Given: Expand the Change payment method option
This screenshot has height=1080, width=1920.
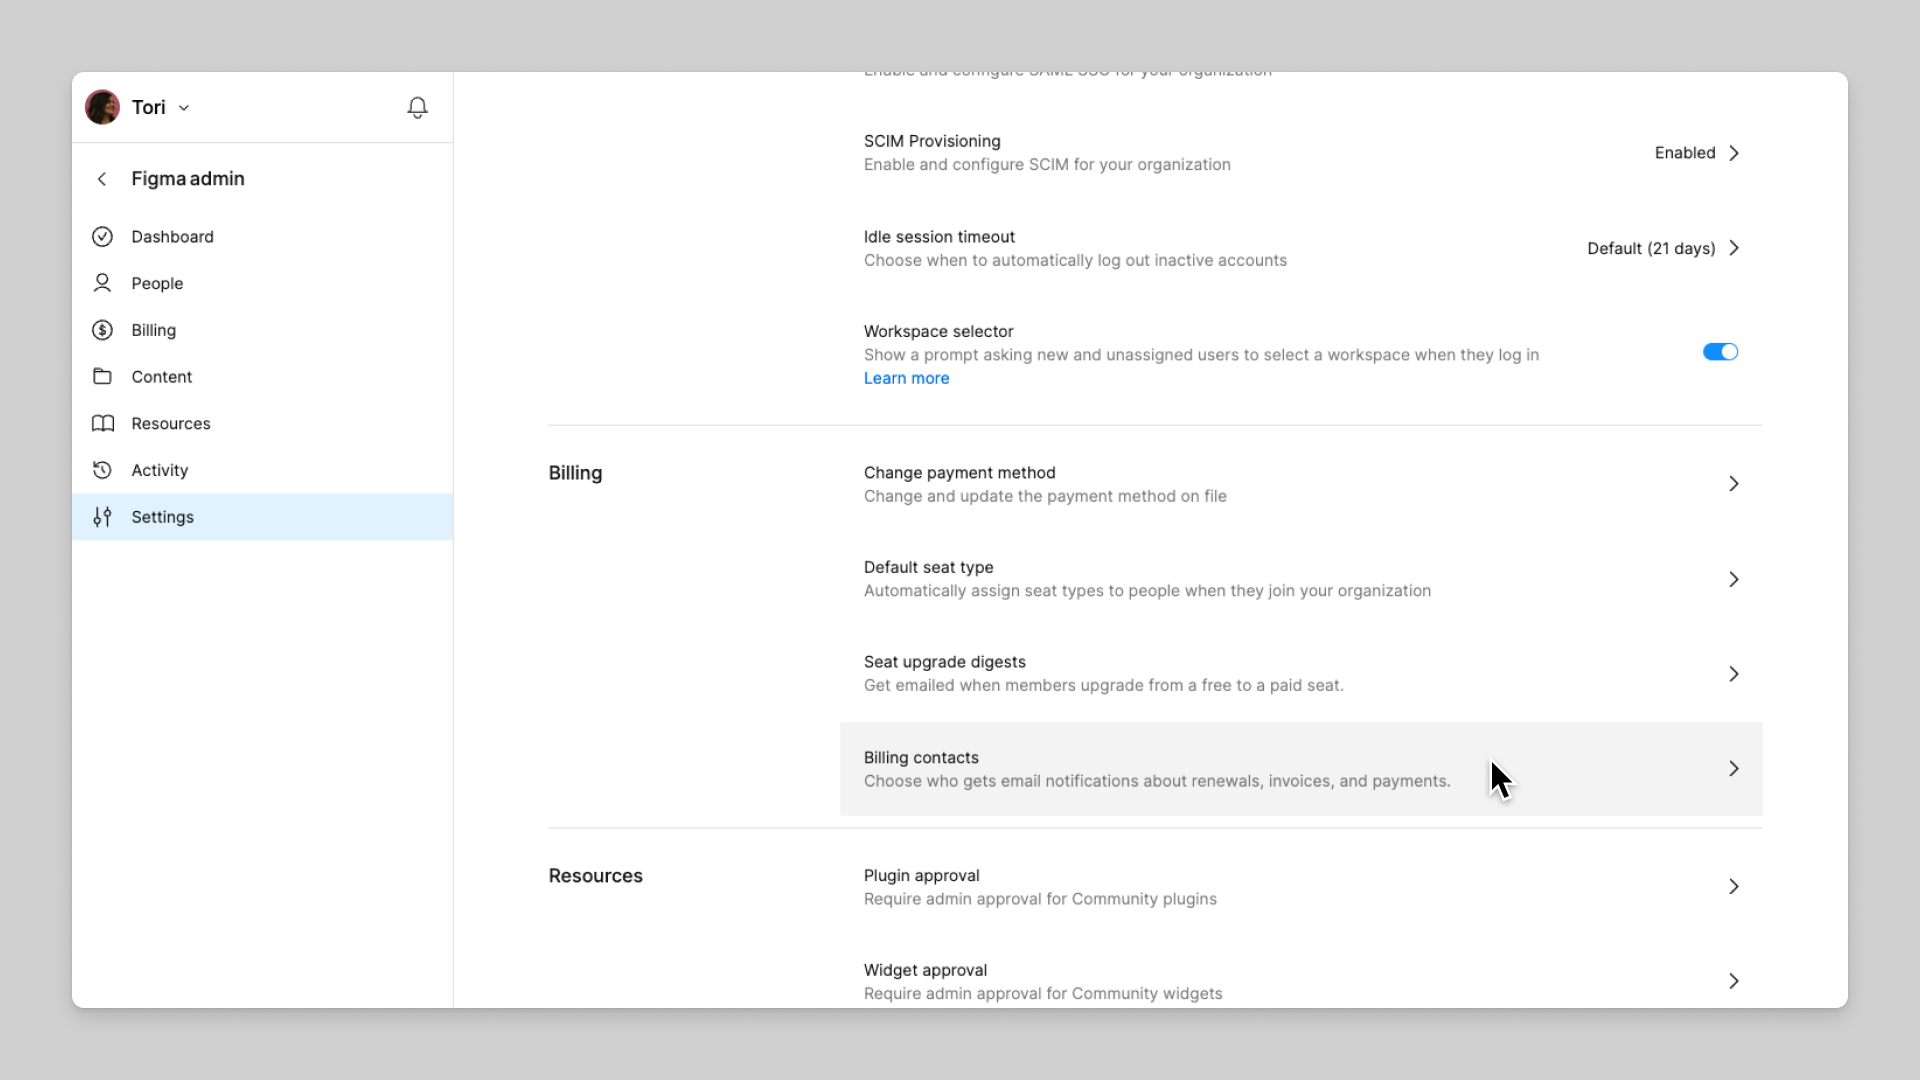Looking at the screenshot, I should (x=1733, y=483).
